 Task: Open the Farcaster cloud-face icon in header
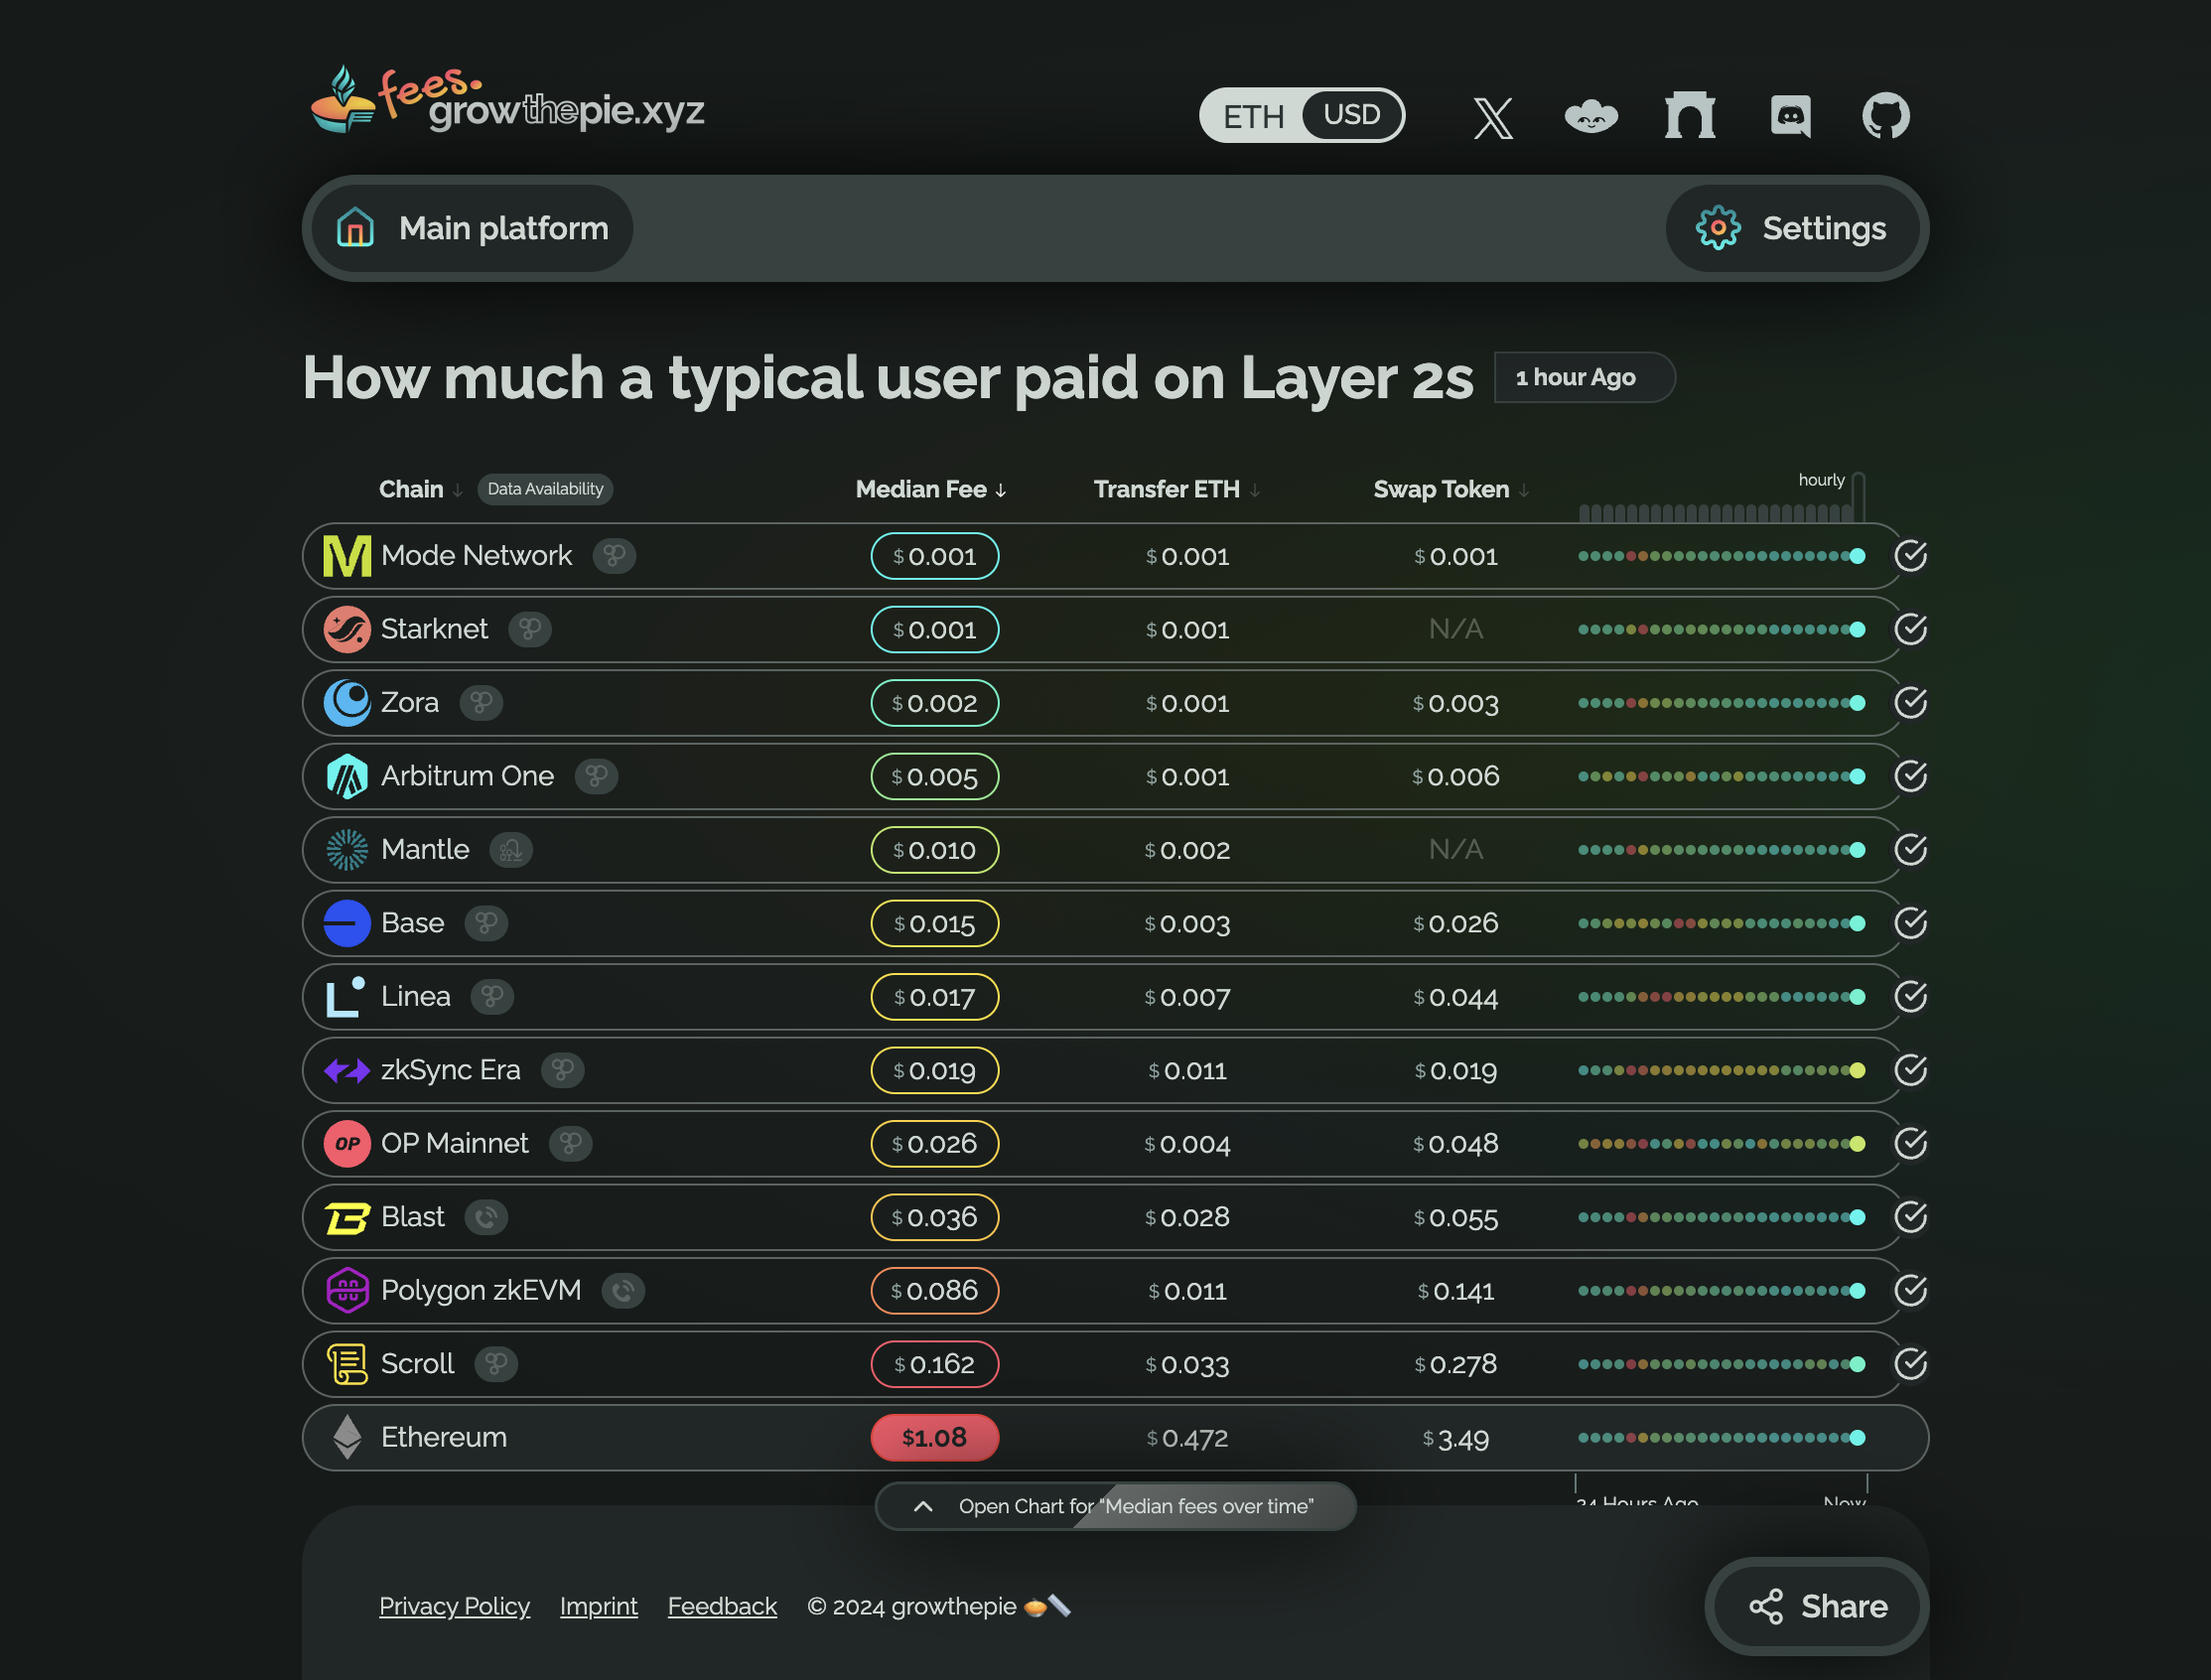(1591, 116)
